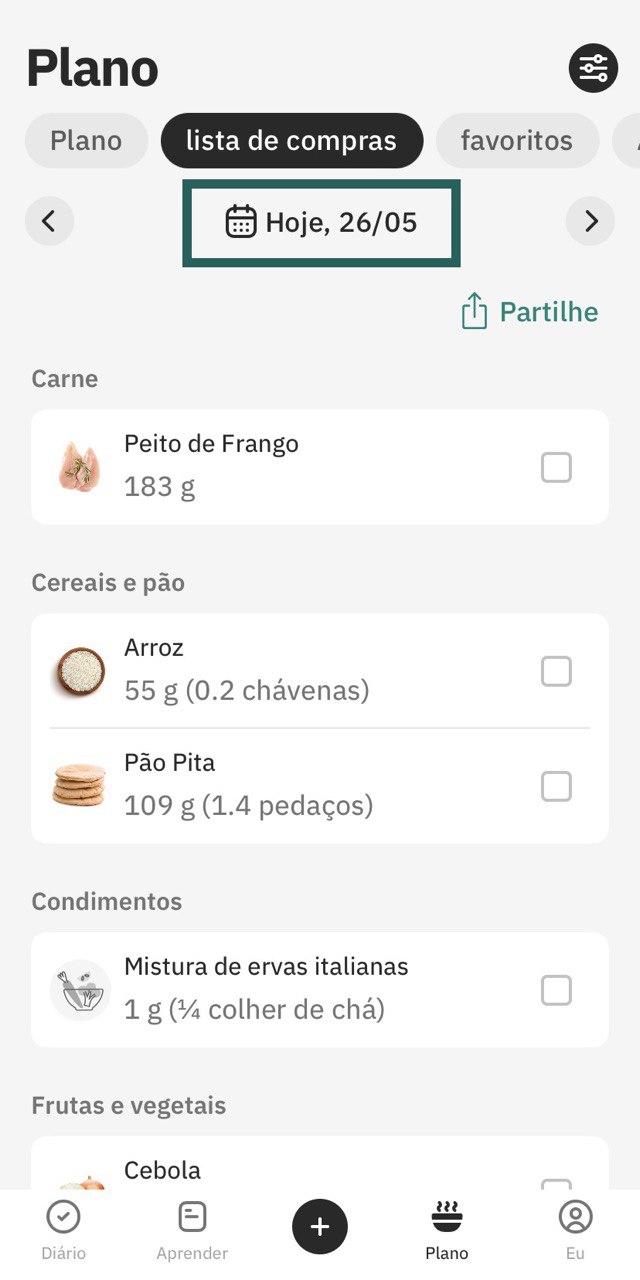Select the Plano bowl icon in bottom bar
640x1280 pixels.
coord(447,1217)
